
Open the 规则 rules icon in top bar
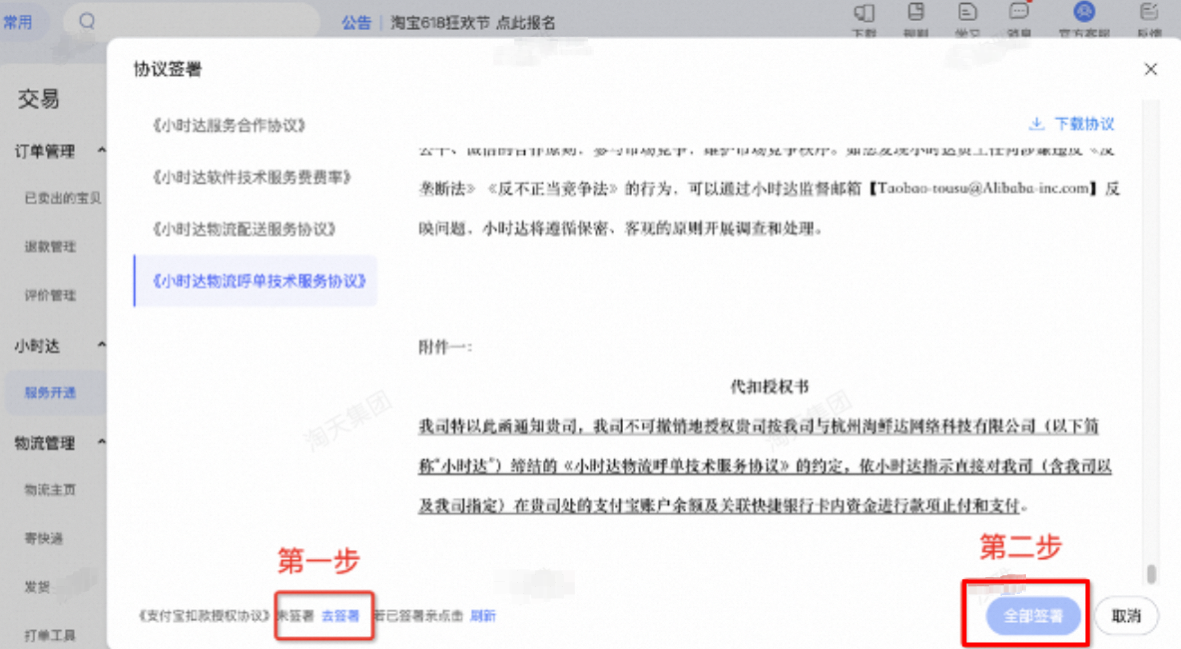tap(916, 12)
